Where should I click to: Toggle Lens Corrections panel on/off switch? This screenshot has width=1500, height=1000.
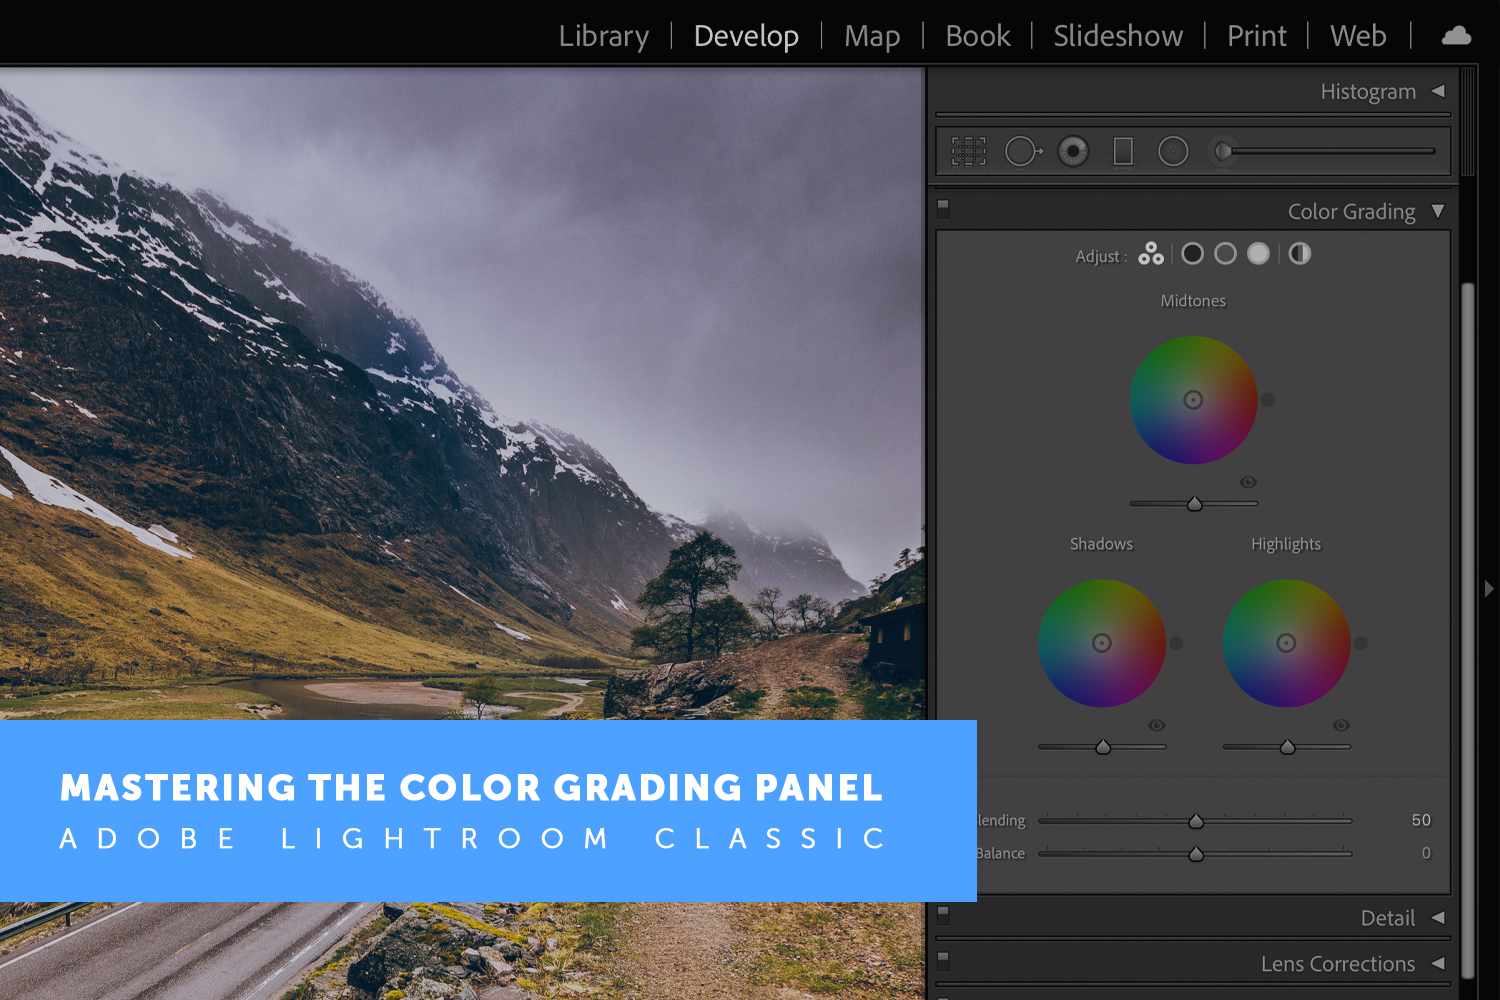[x=942, y=960]
